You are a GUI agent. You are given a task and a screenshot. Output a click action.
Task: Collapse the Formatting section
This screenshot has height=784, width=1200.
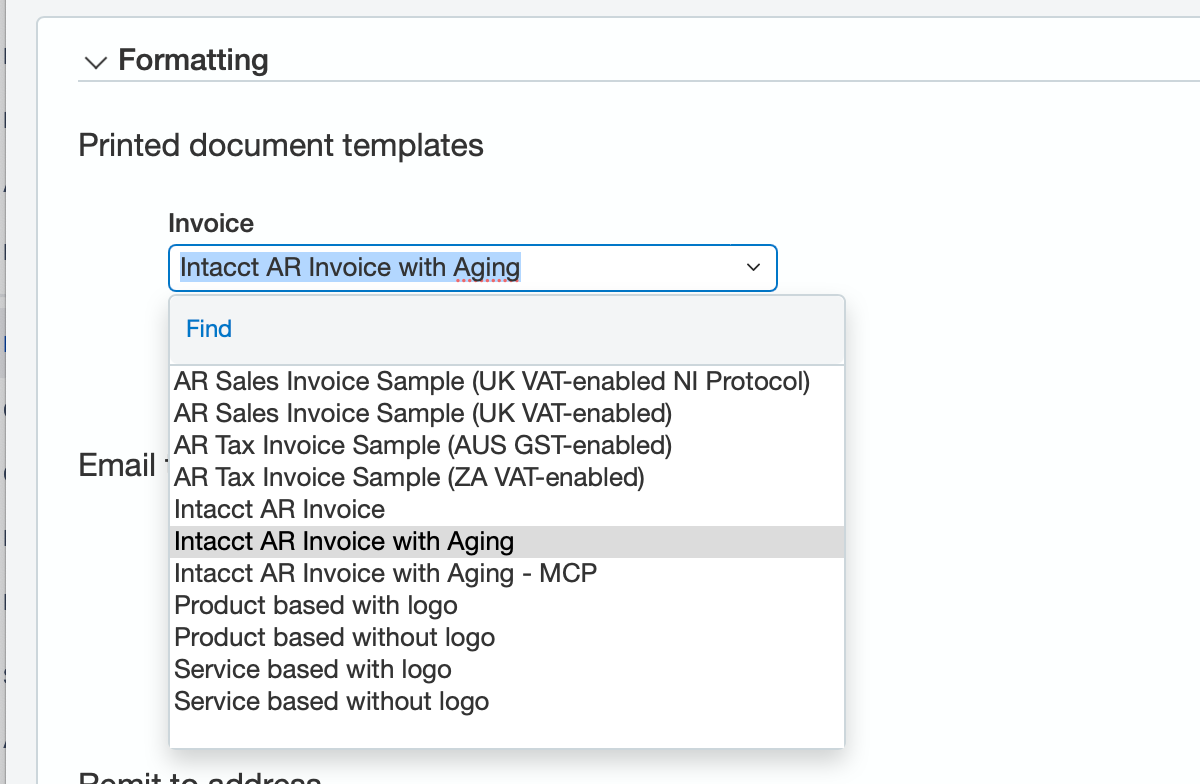[x=95, y=61]
